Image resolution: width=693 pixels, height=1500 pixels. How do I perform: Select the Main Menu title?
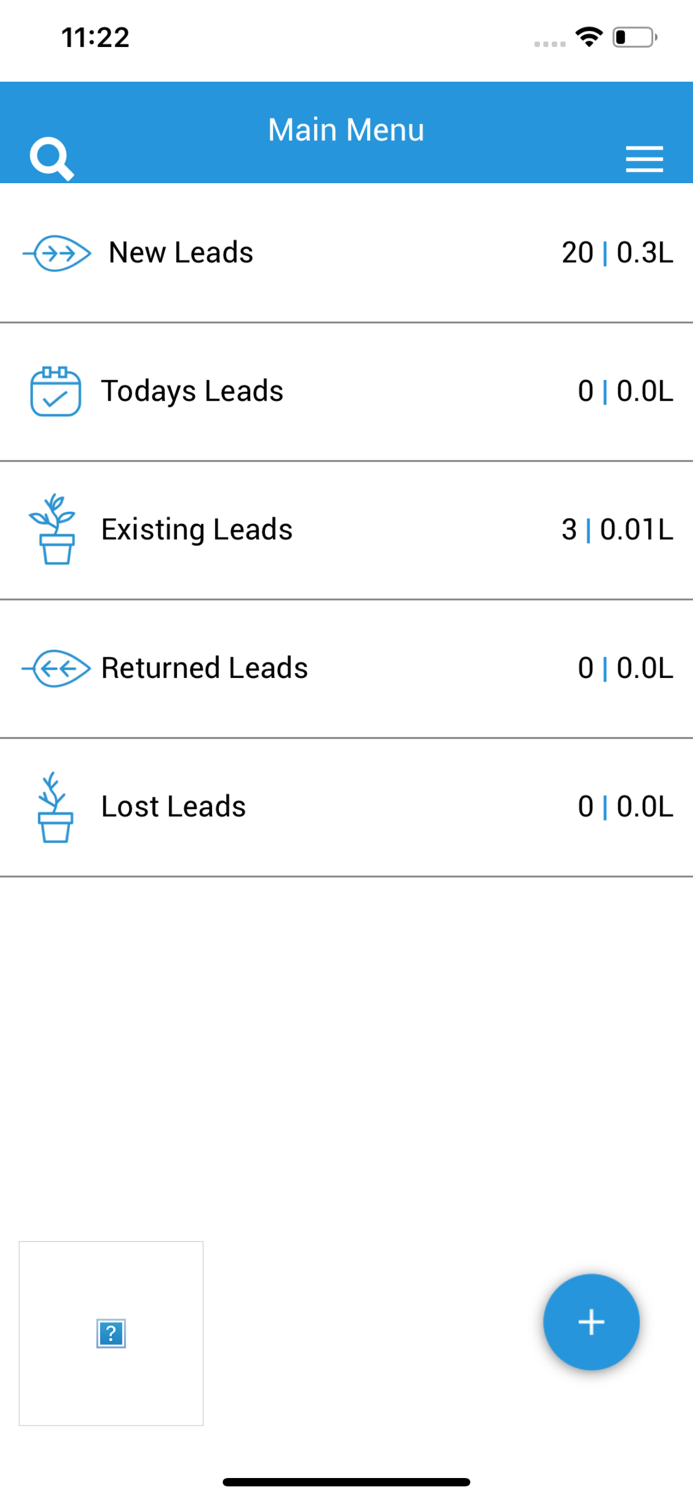tap(345, 130)
